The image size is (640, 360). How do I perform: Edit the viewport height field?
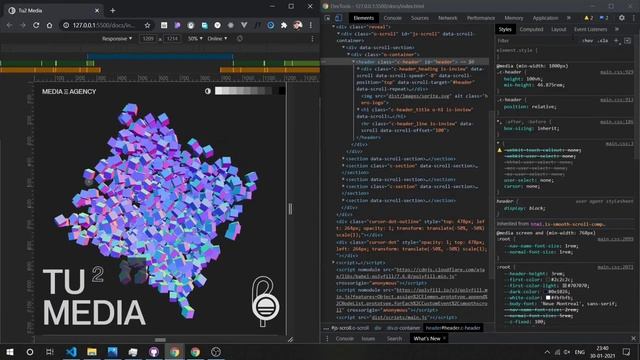[x=172, y=38]
